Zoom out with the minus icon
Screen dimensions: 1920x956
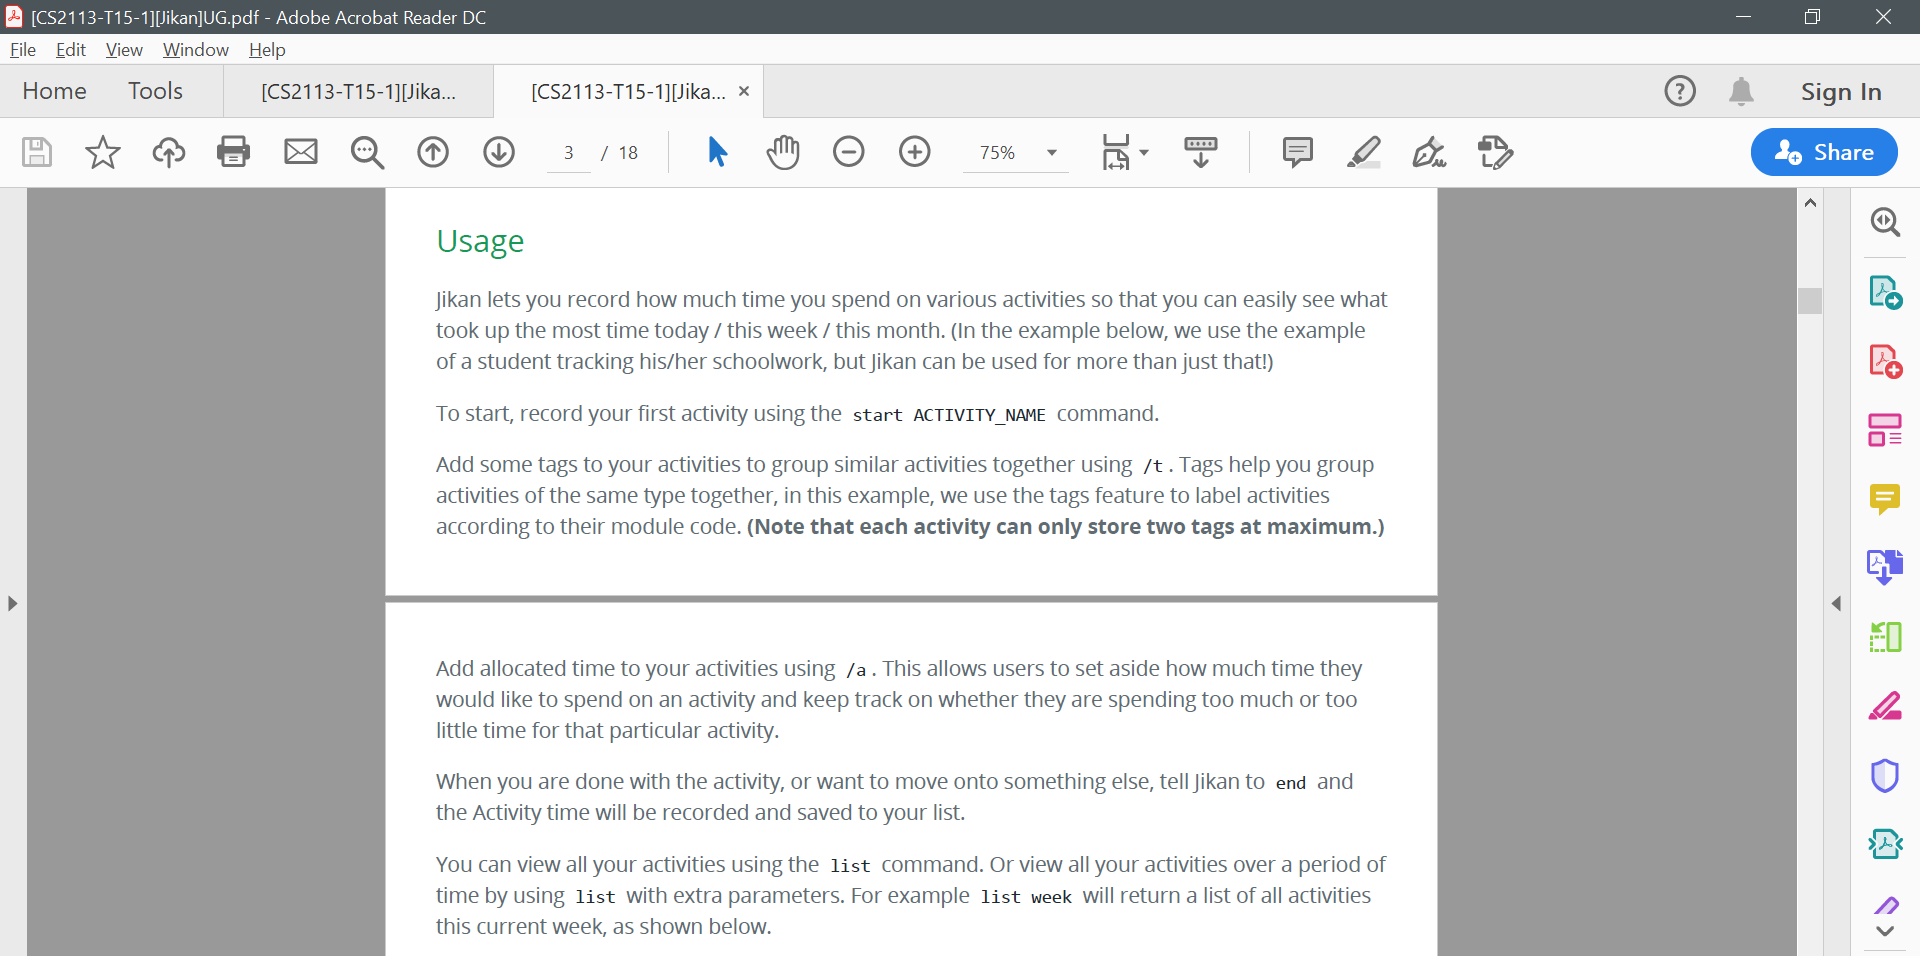(849, 152)
